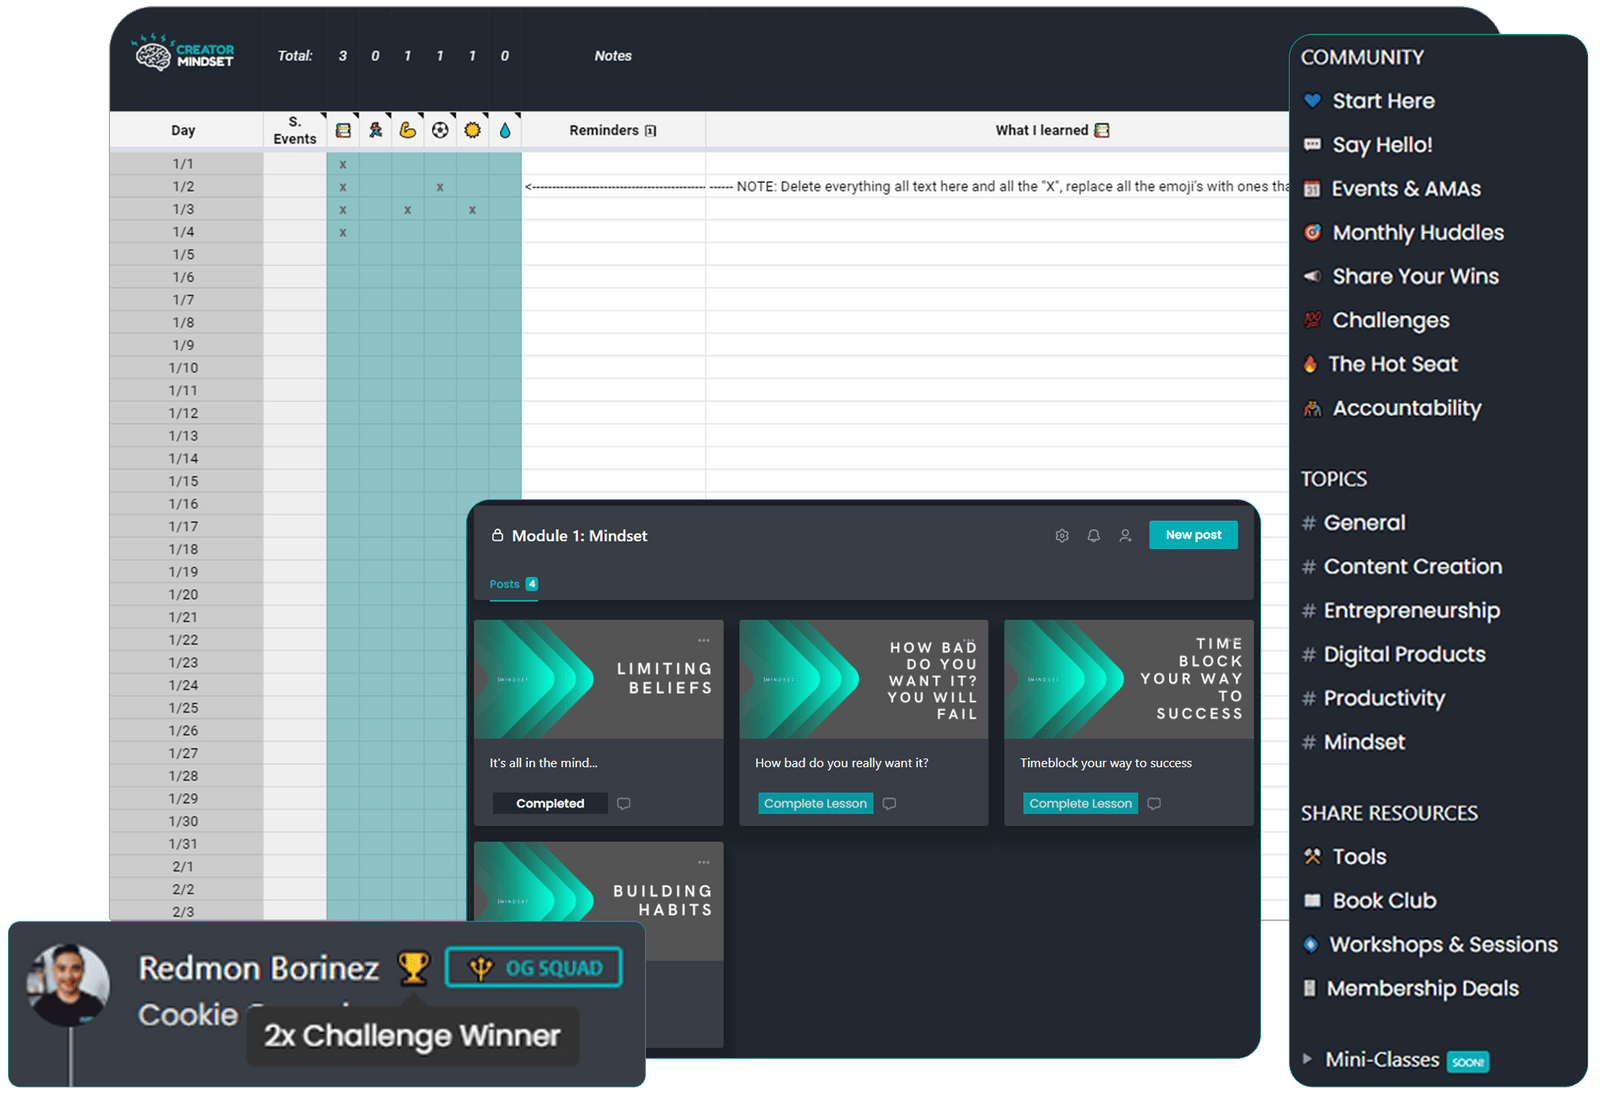The width and height of the screenshot is (1600, 1095).
Task: Open comments on Limiting Beliefs lesson
Action: point(624,804)
